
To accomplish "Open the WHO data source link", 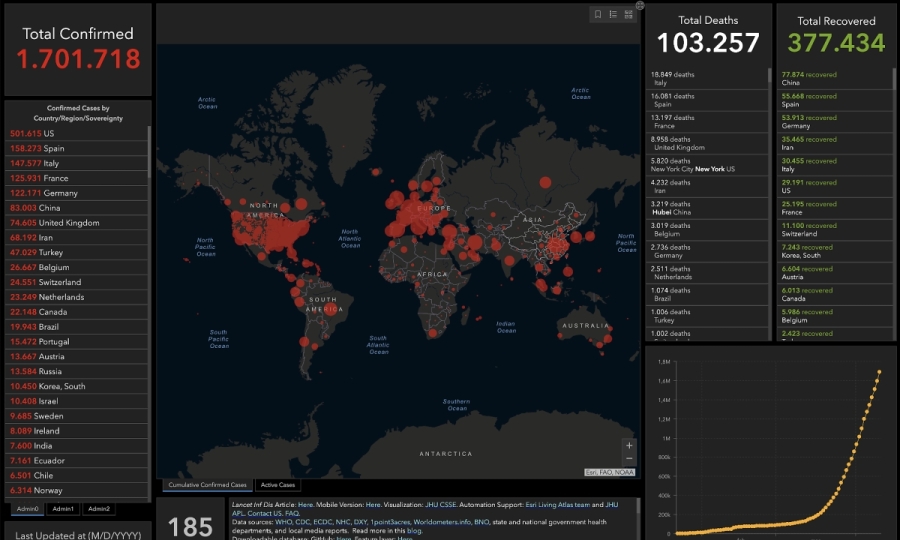I will click(x=283, y=522).
